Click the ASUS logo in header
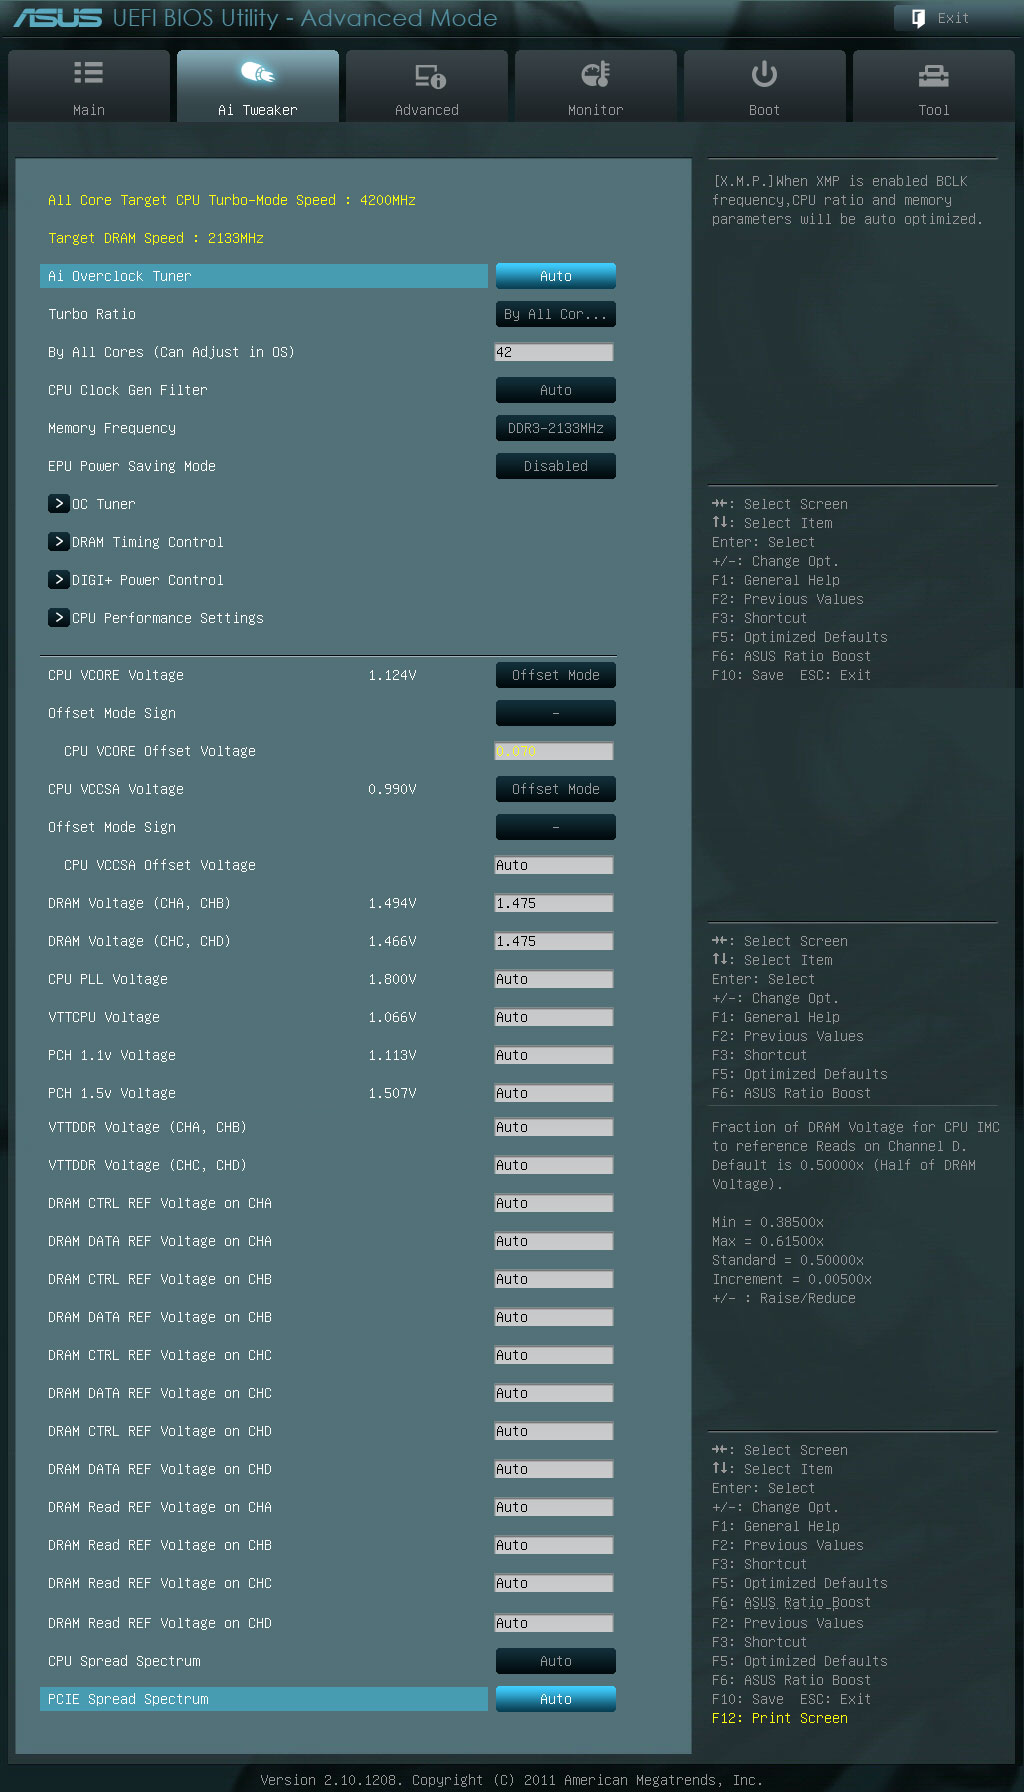Viewport: 1024px width, 1792px height. coord(58,18)
